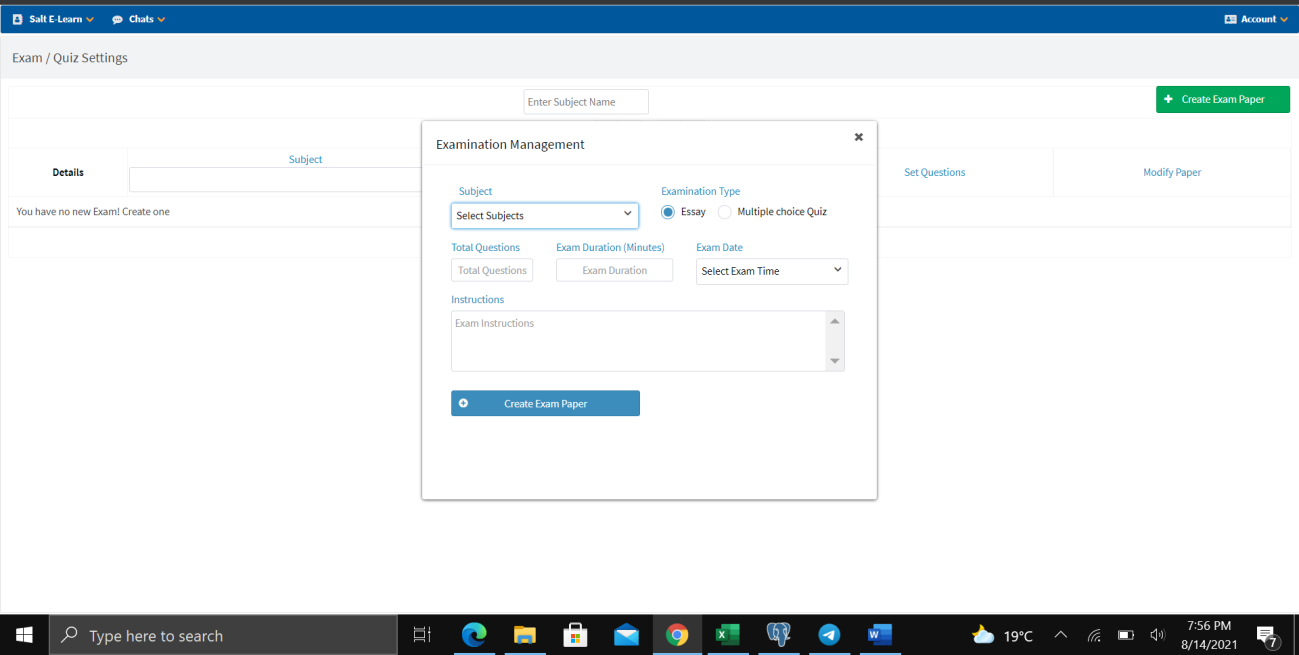Switch to the Set Questions tab
The image size is (1299, 655).
(934, 171)
